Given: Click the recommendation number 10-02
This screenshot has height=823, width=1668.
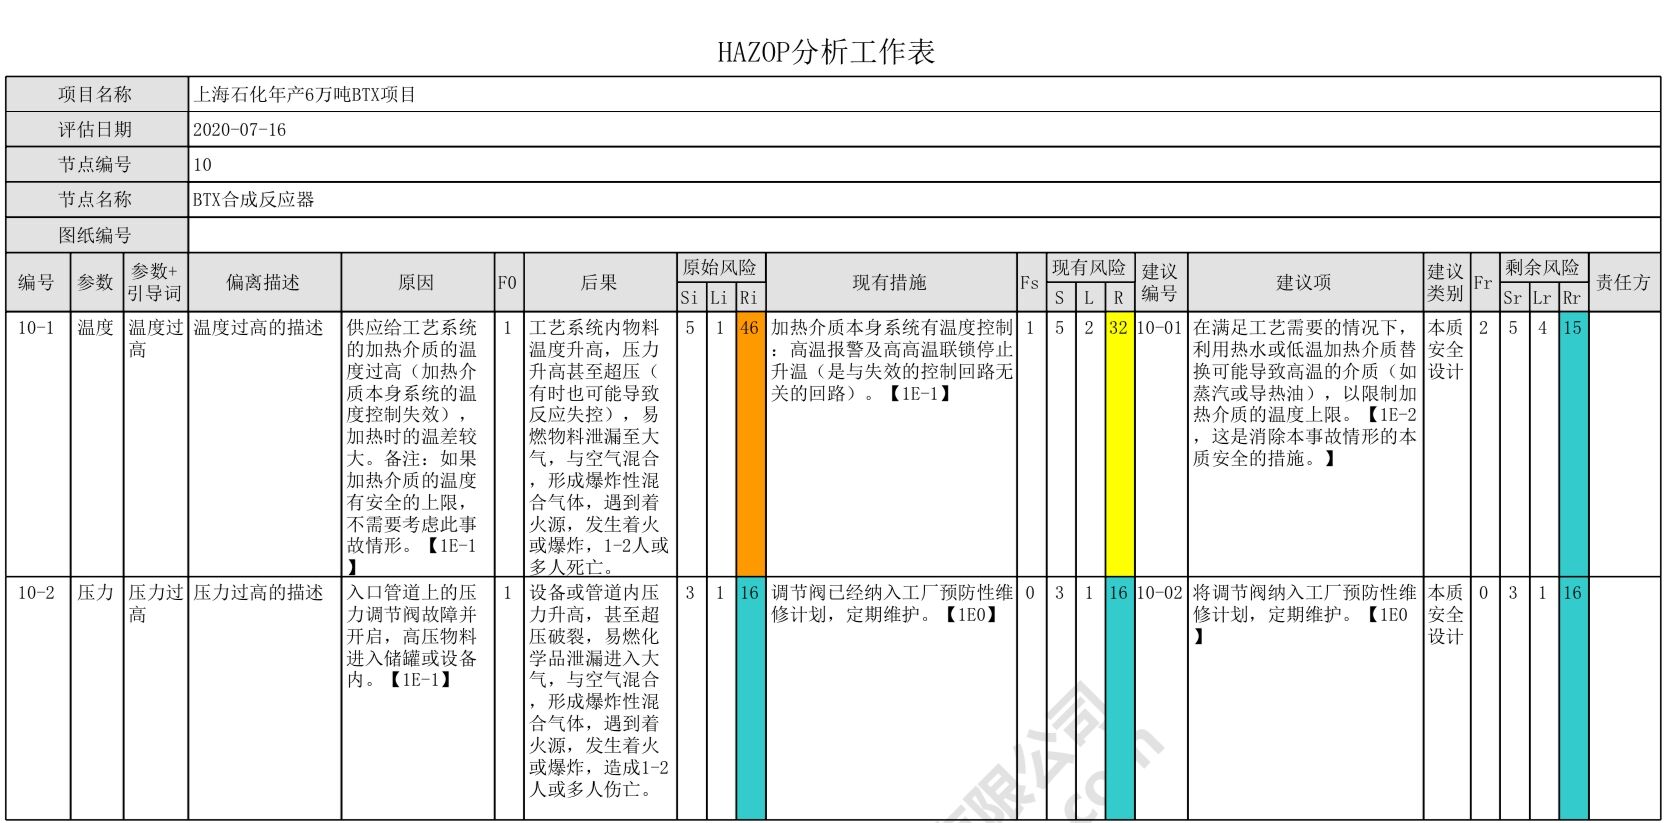Looking at the screenshot, I should pos(1160,698).
